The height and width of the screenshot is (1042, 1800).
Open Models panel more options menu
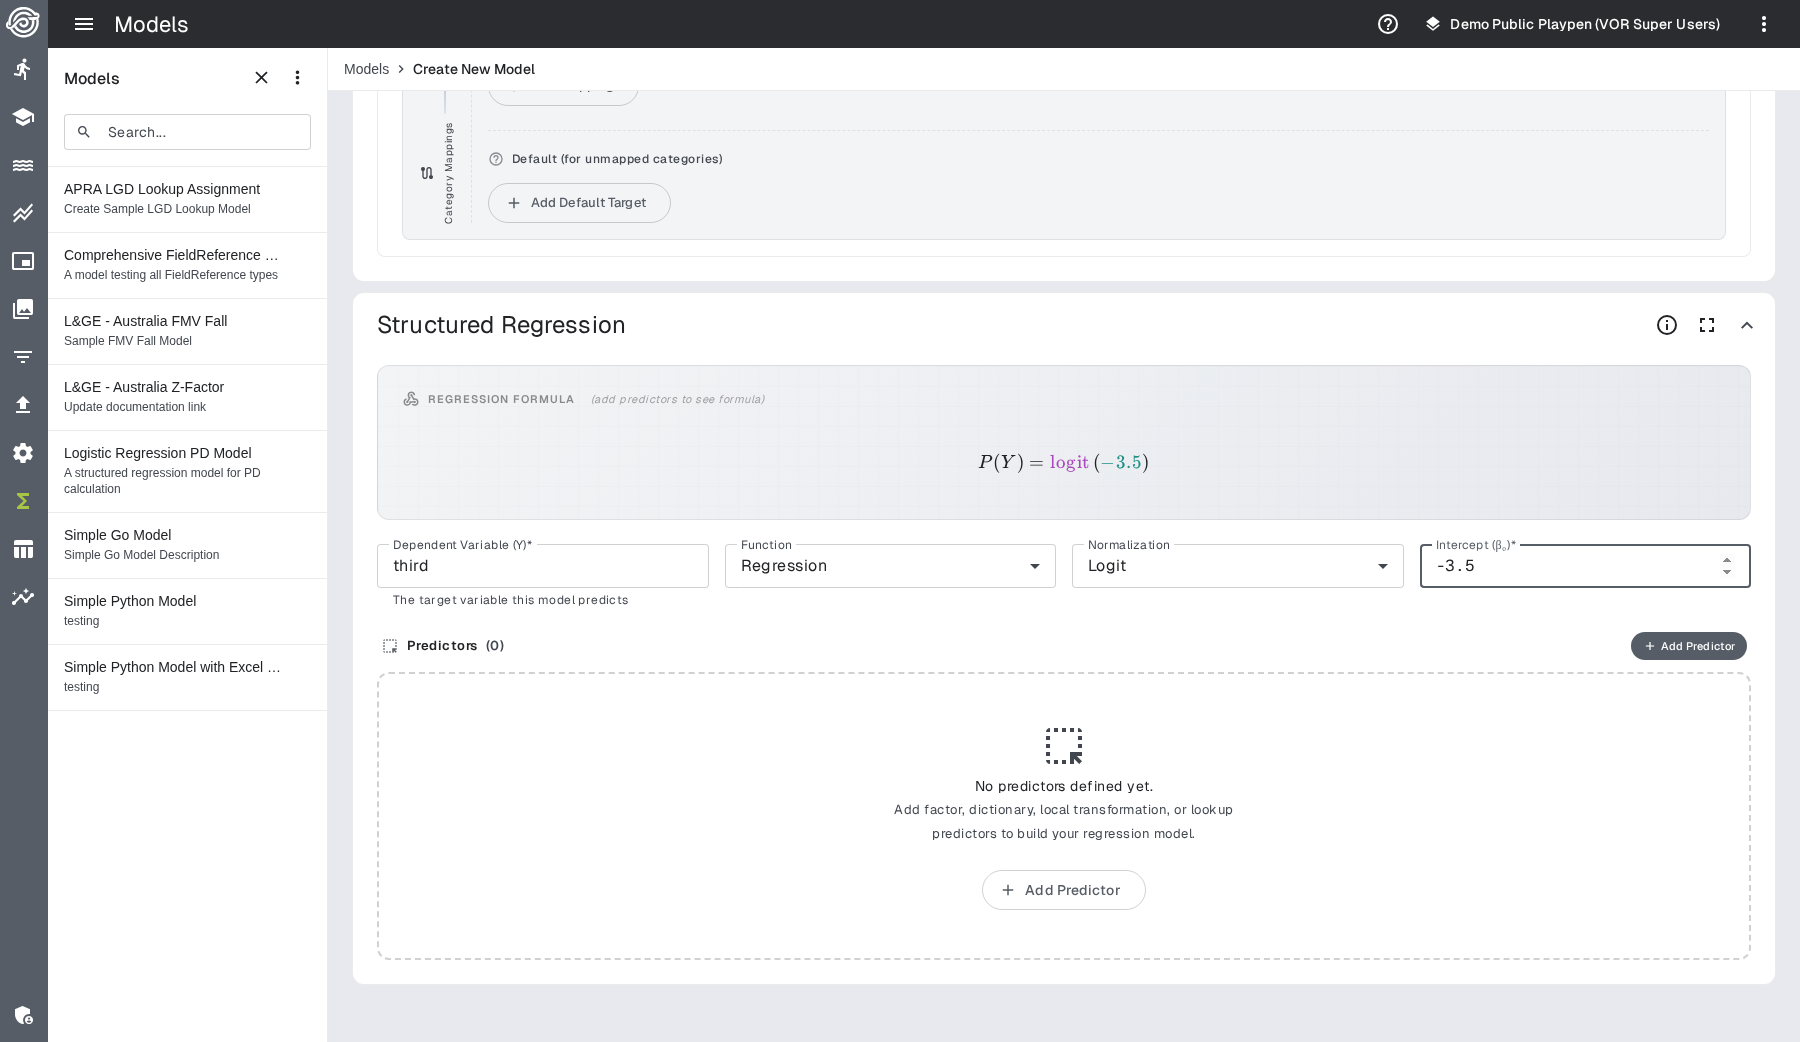[297, 78]
